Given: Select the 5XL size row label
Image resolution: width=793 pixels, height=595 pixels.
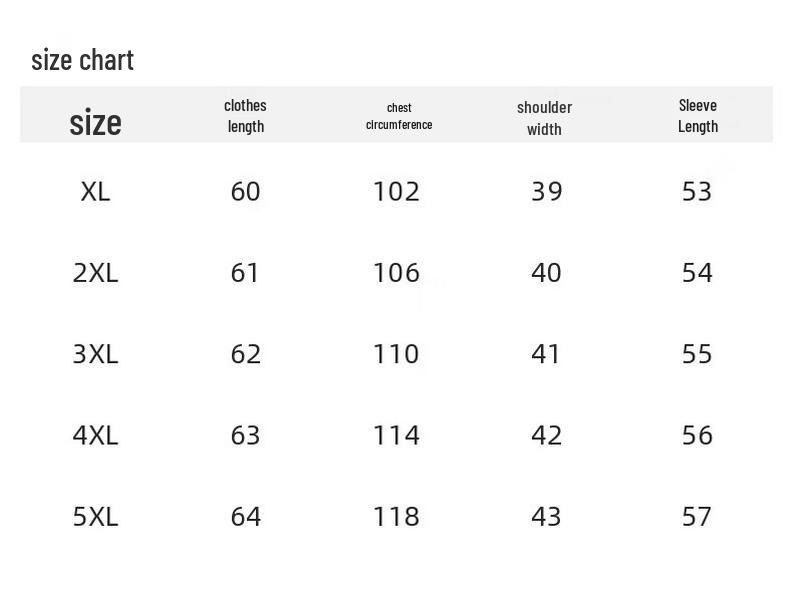Looking at the screenshot, I should point(95,516).
